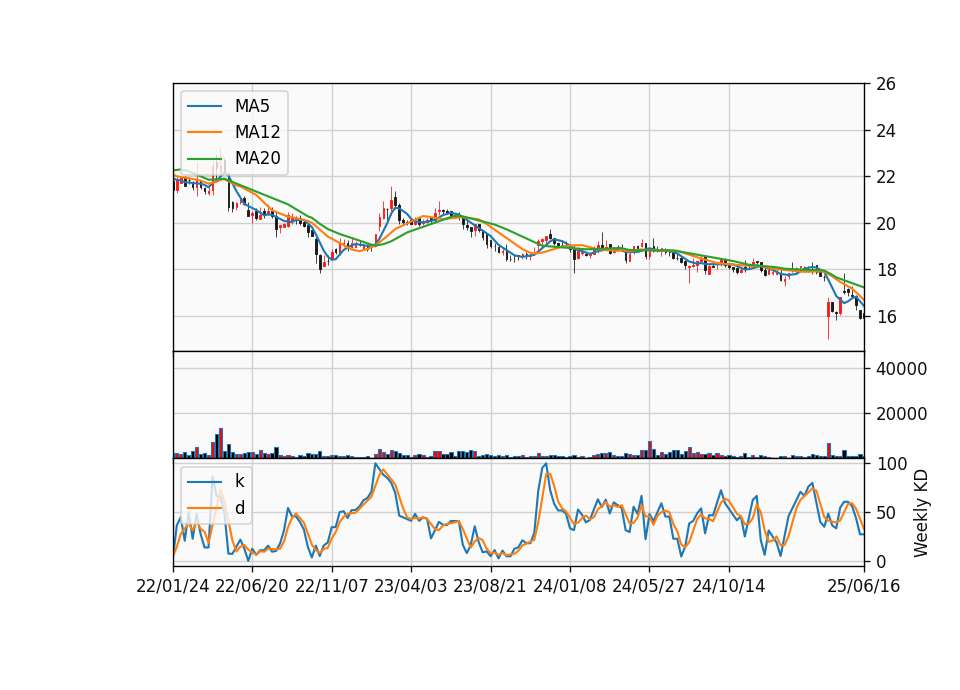Click the price axis value 20
The height and width of the screenshot is (690, 960).
pyautogui.click(x=885, y=223)
